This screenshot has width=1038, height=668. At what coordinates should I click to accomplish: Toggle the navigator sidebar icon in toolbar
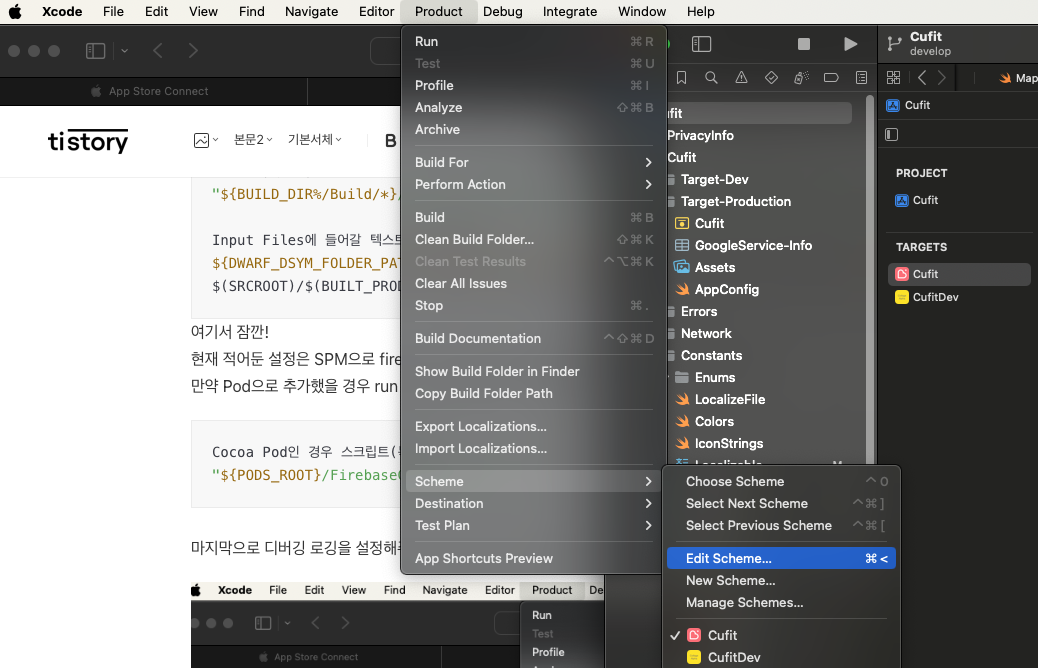(701, 44)
